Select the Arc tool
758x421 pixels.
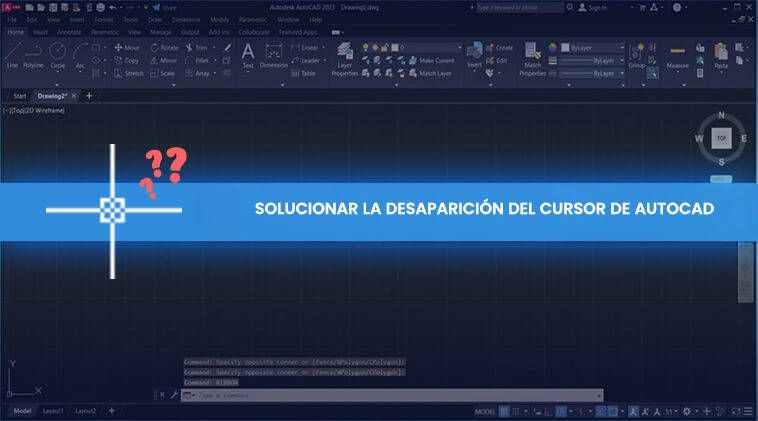click(80, 55)
